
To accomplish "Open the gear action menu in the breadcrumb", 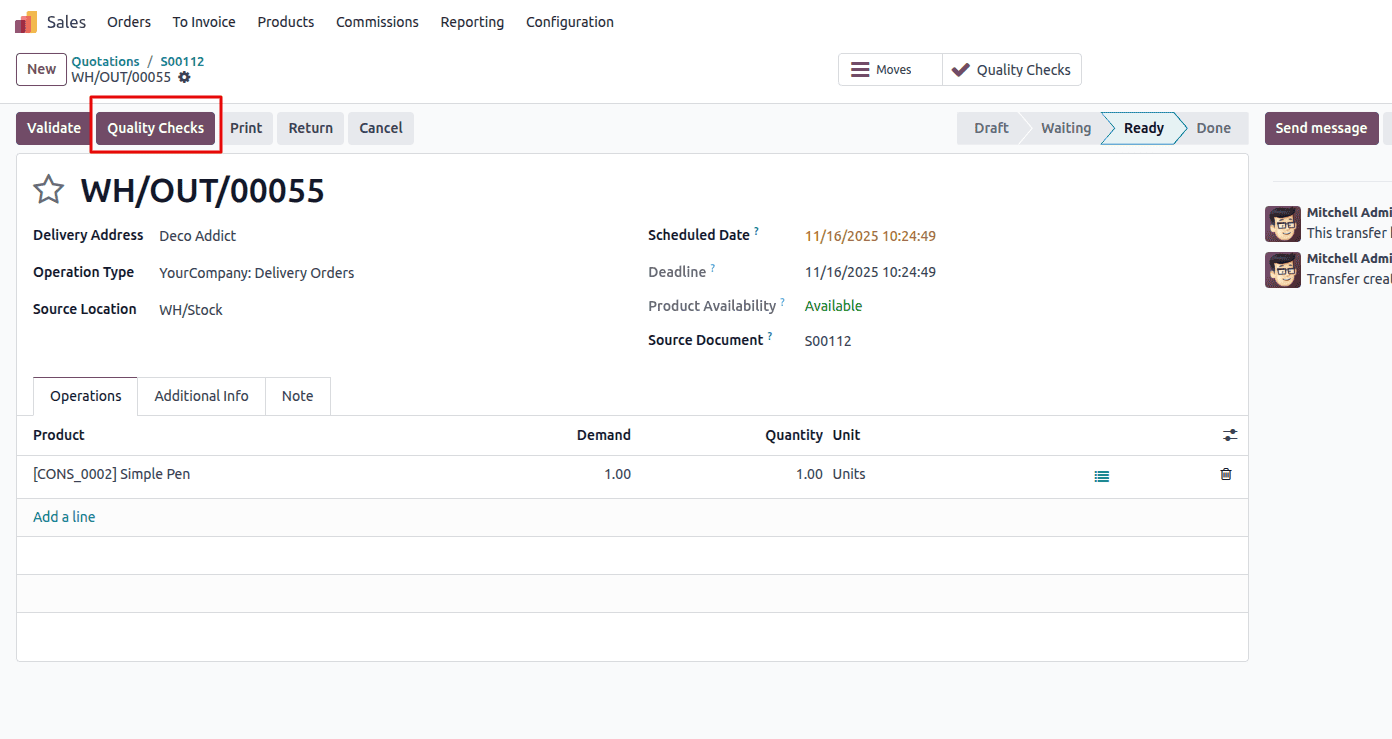I will (x=184, y=77).
